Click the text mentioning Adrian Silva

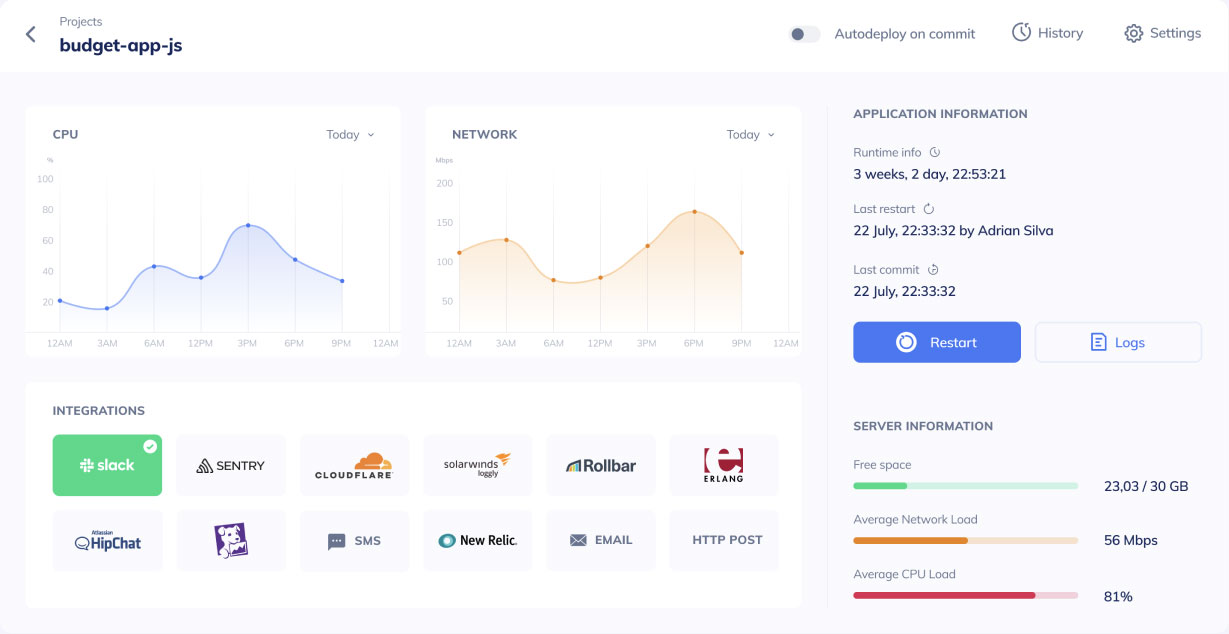pyautogui.click(x=953, y=230)
